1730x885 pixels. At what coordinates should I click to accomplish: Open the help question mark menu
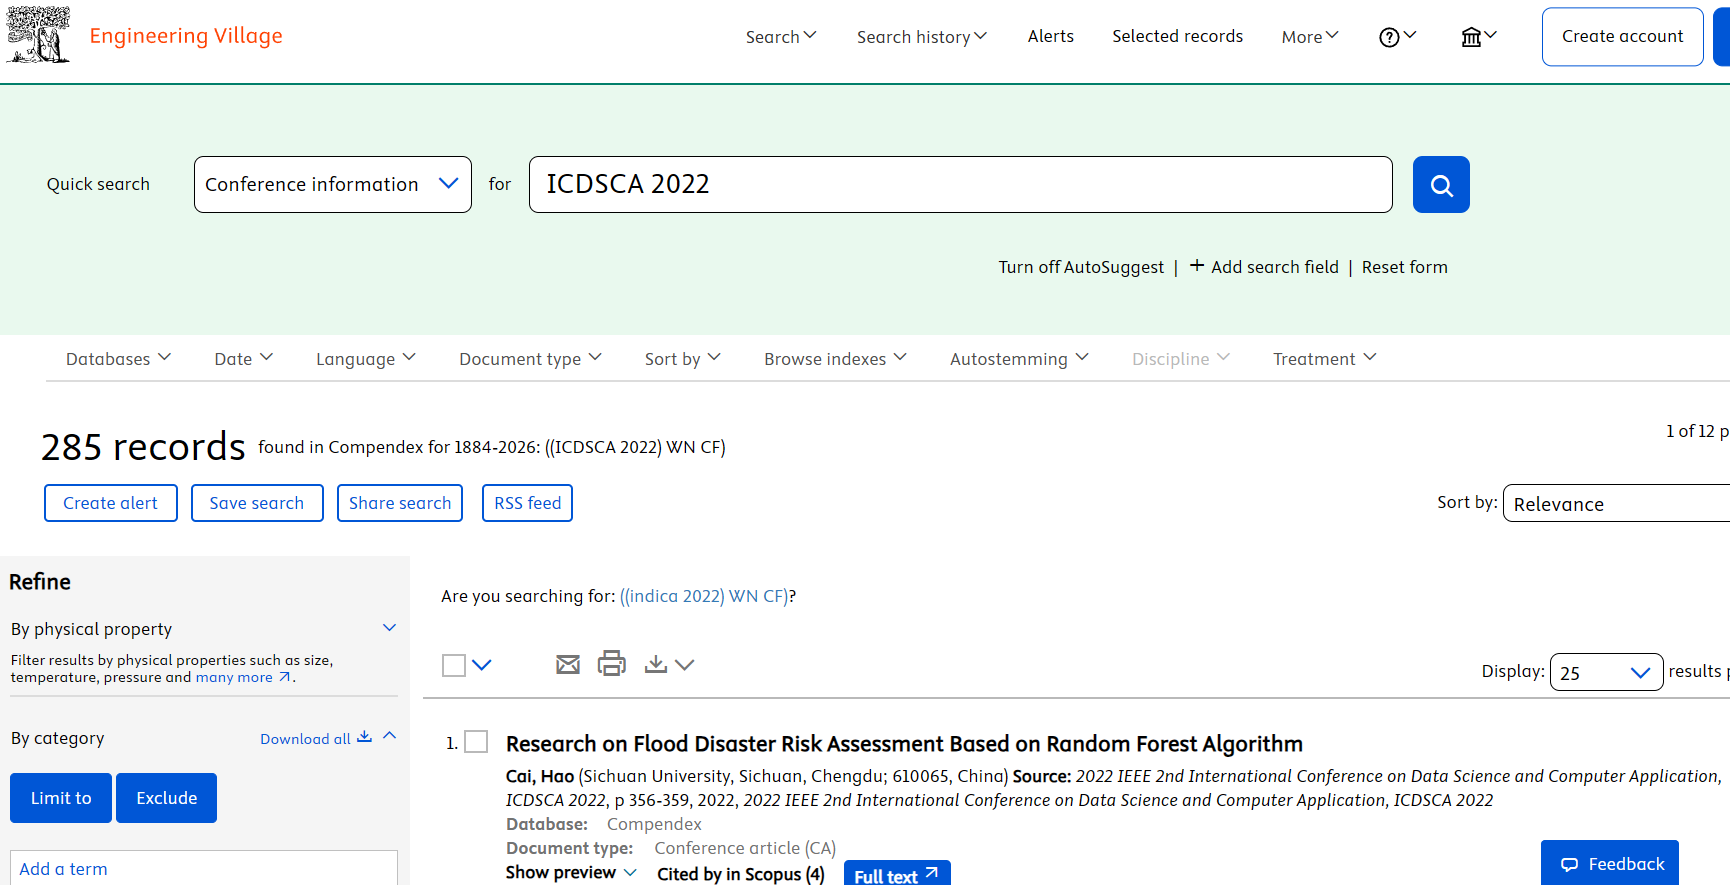coord(1397,37)
